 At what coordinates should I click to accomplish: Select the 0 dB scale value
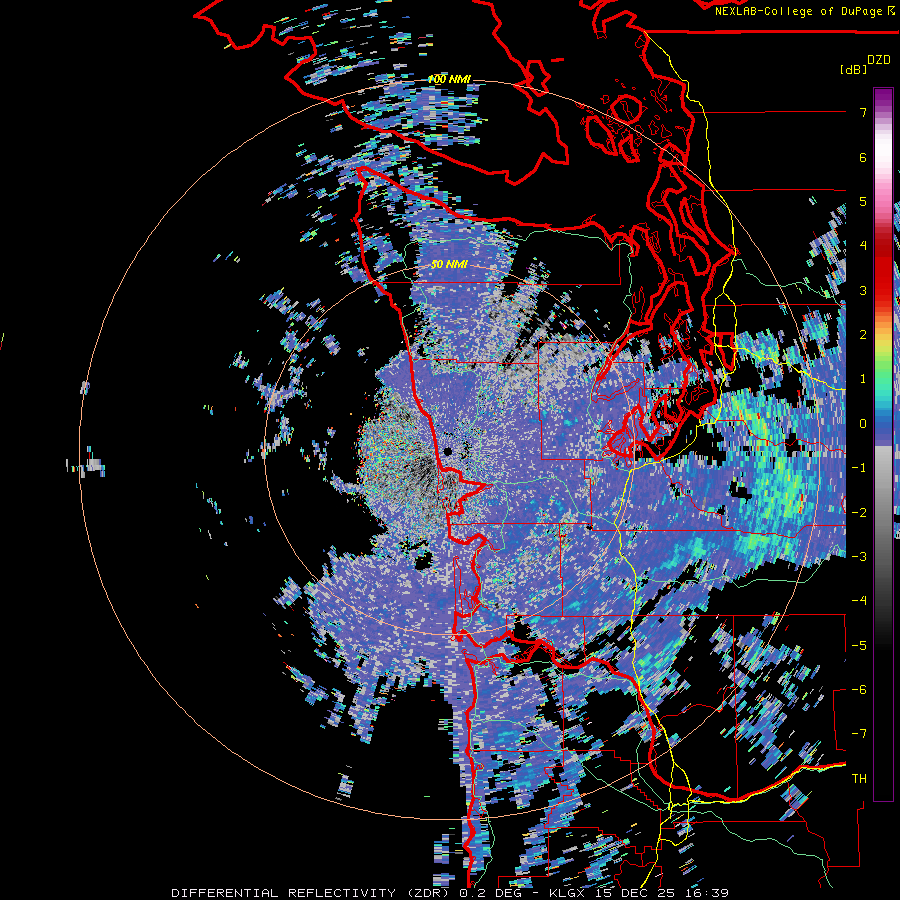pos(863,424)
